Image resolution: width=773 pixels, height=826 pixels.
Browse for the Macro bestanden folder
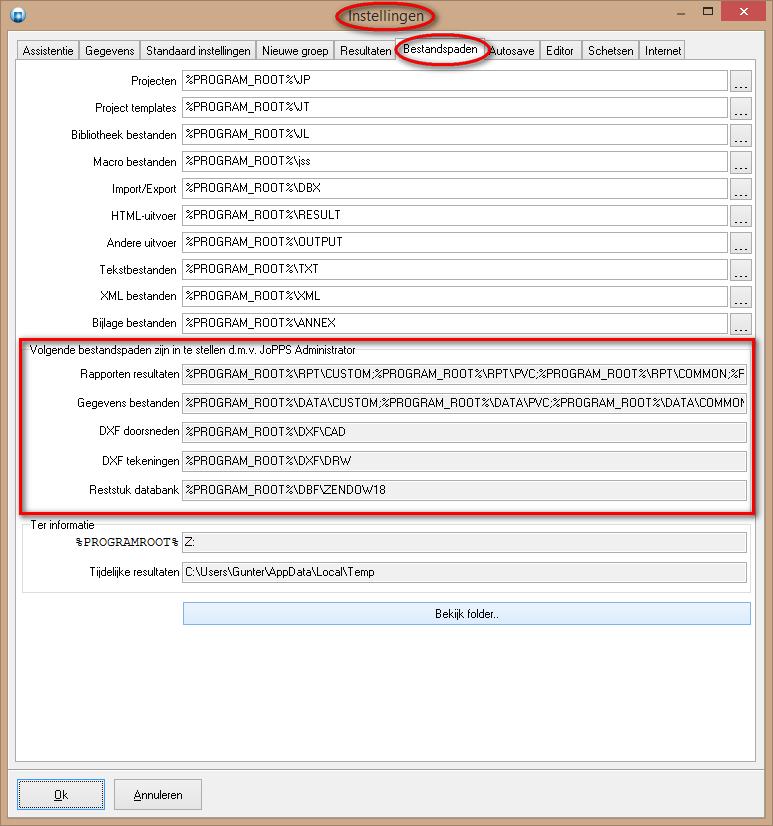coord(740,162)
